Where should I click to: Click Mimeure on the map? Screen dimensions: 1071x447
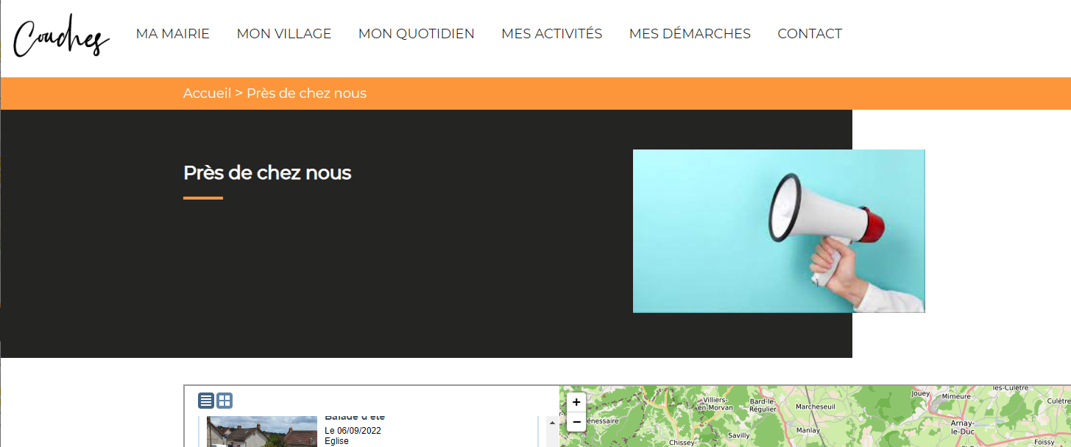coord(956,396)
